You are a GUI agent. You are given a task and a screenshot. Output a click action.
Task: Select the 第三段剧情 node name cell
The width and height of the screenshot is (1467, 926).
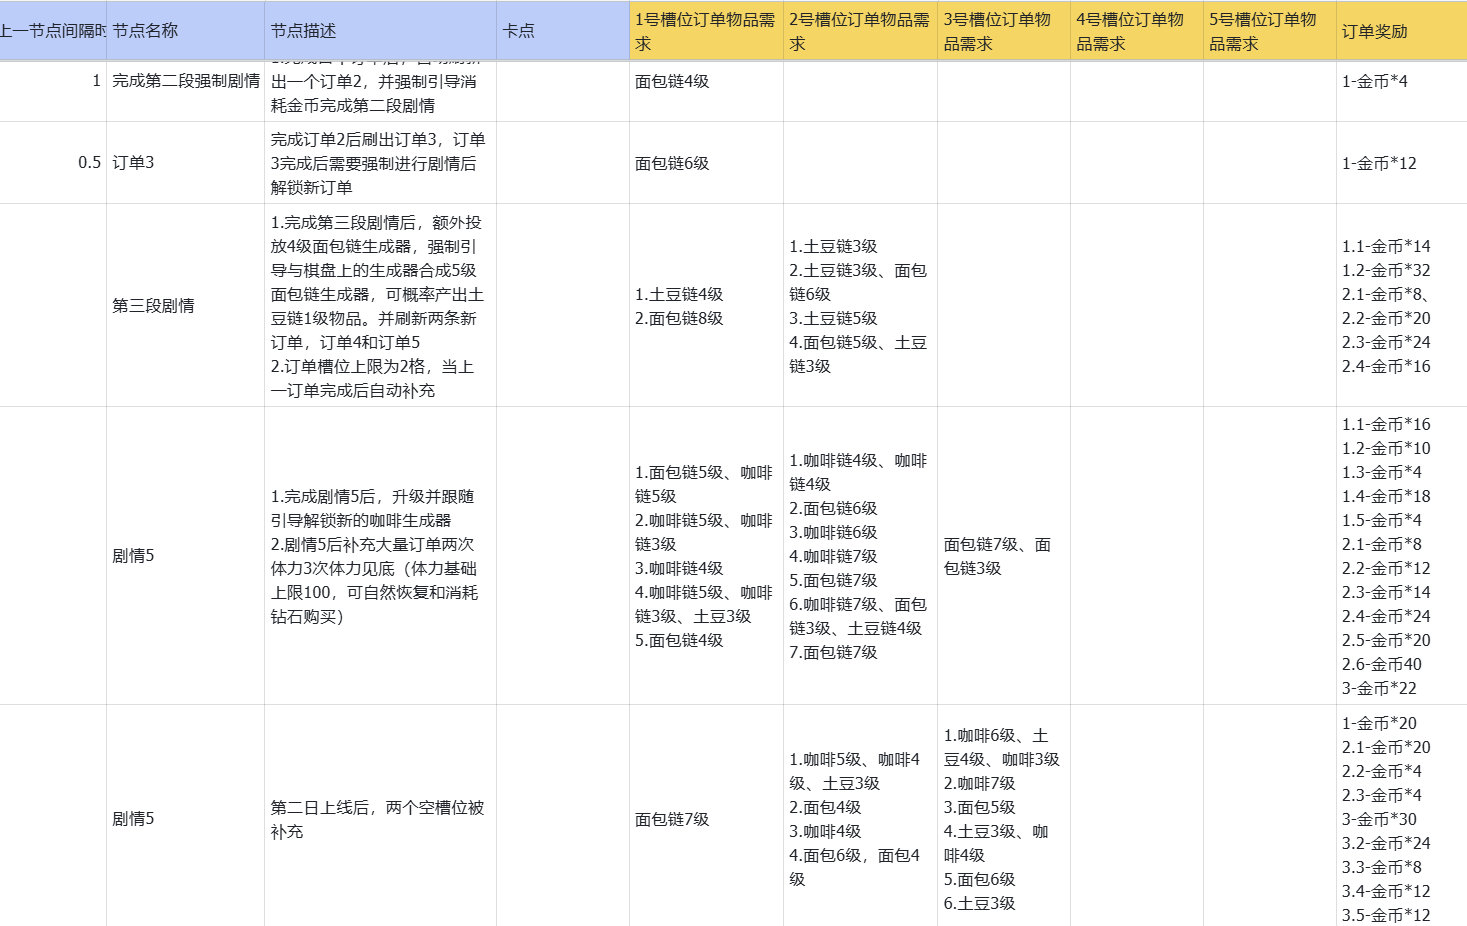(x=185, y=305)
